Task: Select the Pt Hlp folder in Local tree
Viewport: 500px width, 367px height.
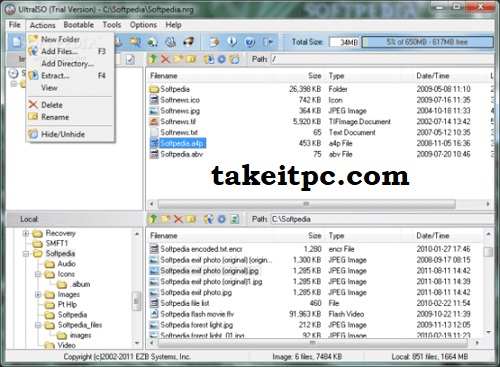Action: (x=67, y=305)
